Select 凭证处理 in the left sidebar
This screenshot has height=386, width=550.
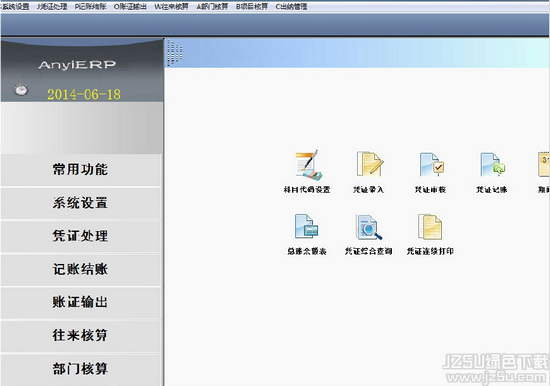[81, 236]
